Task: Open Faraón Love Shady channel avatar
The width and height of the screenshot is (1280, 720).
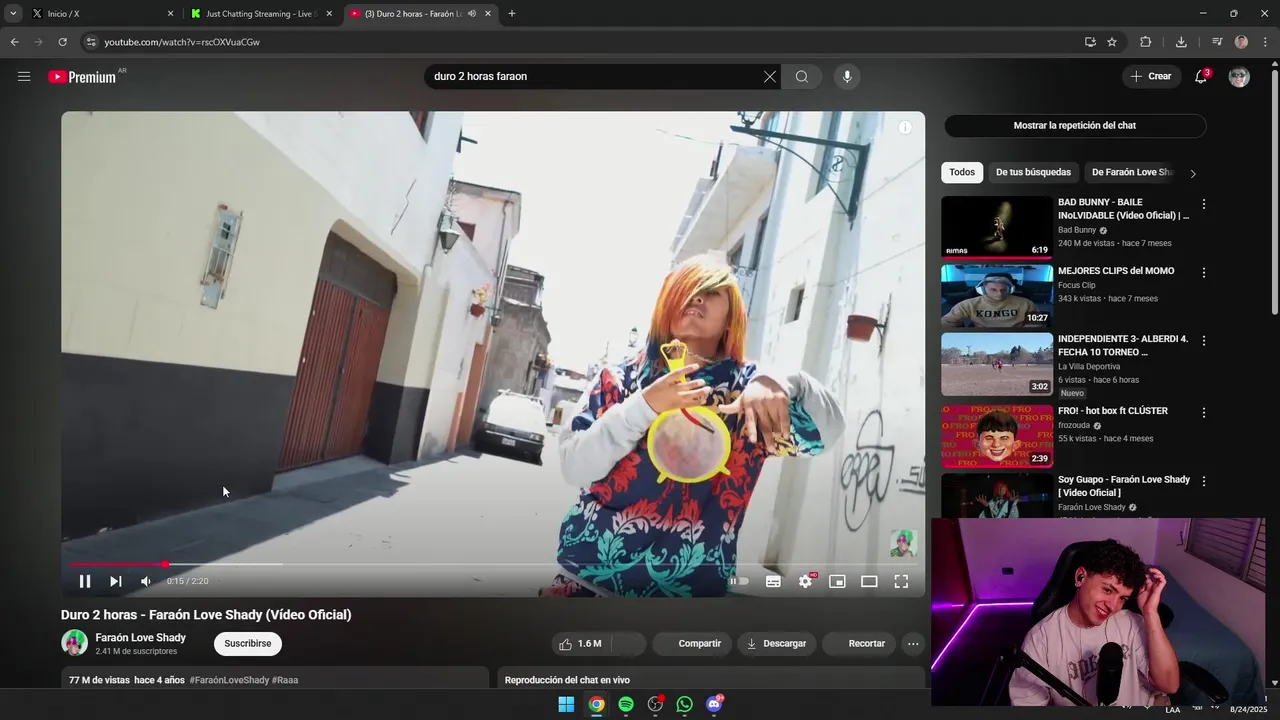Action: point(74,642)
